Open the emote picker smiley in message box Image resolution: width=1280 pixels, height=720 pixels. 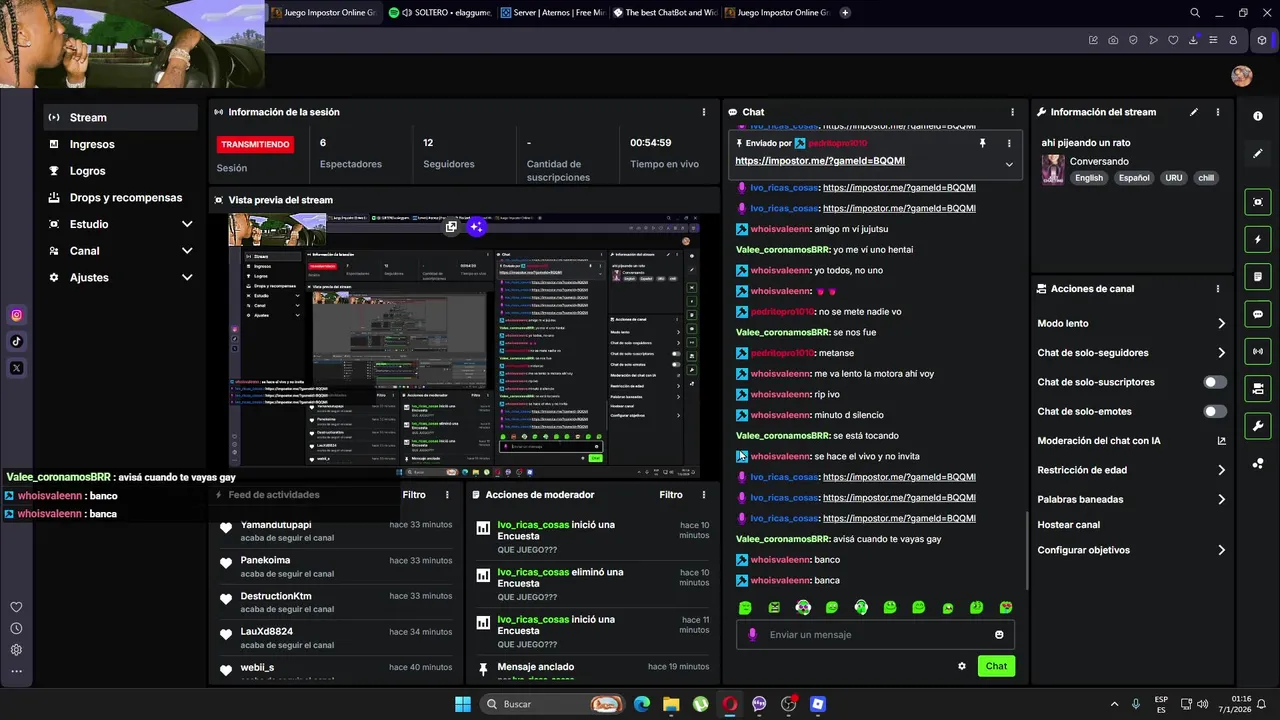point(999,634)
